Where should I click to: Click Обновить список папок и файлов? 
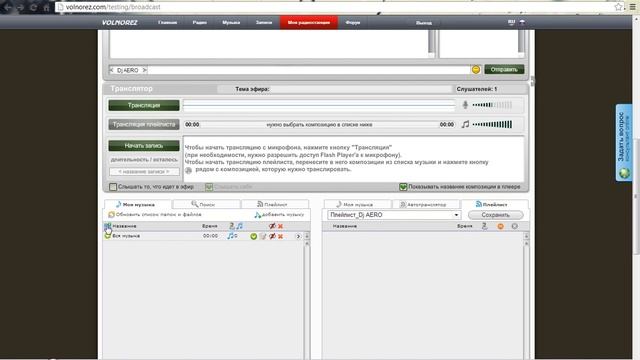click(x=155, y=214)
